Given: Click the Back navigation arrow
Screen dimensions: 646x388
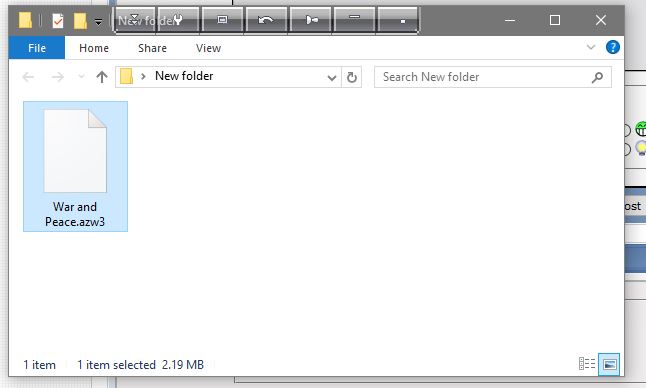Looking at the screenshot, I should pos(28,77).
